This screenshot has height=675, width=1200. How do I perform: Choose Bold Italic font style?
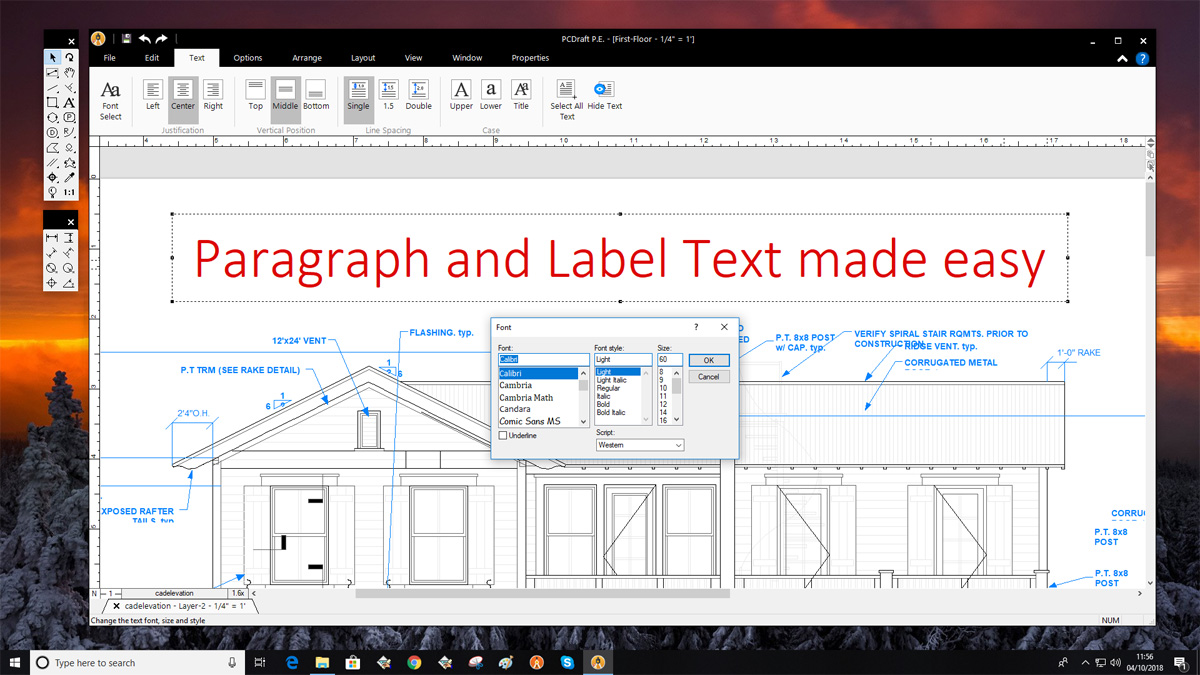point(611,413)
